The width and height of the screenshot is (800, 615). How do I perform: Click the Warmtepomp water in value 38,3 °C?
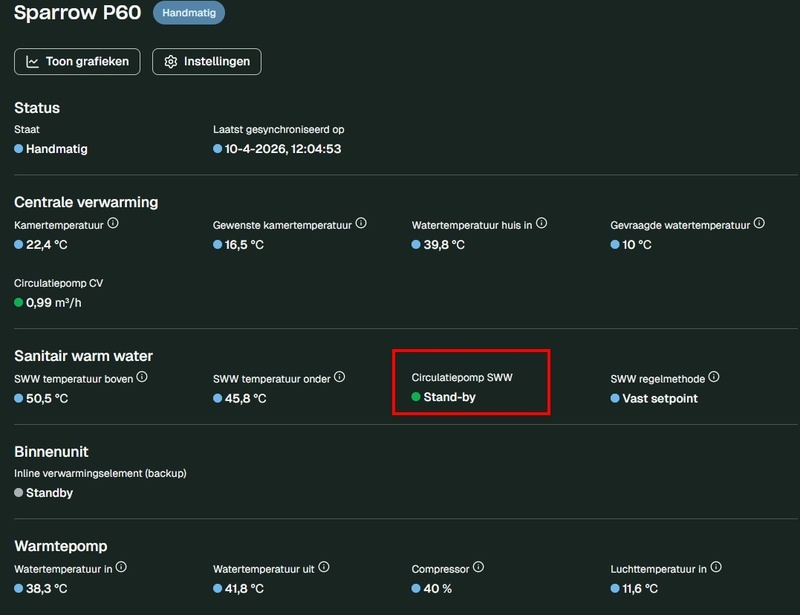46,589
